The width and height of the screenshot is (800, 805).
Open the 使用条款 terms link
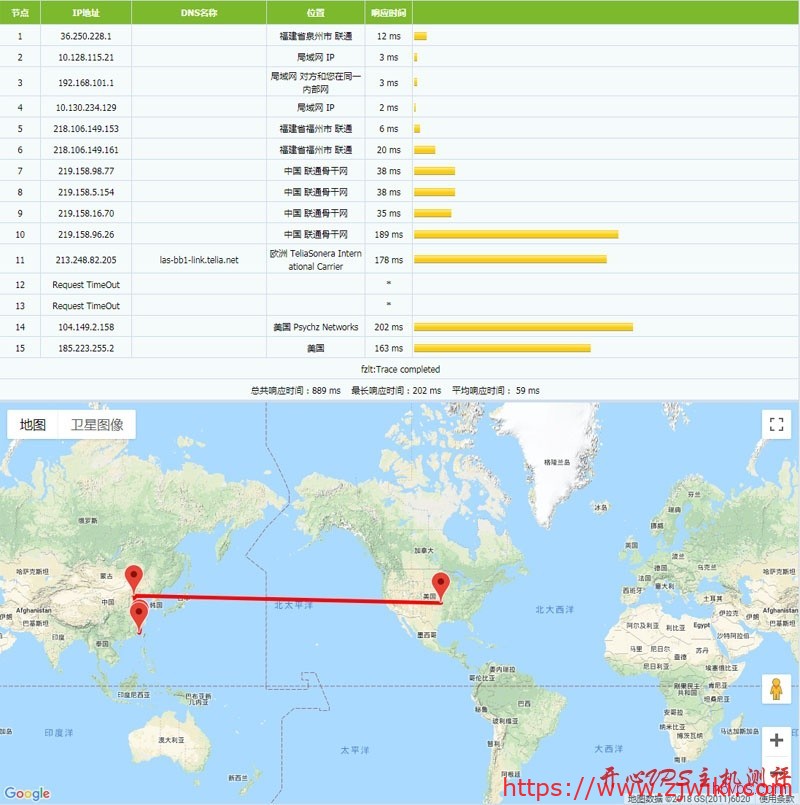click(x=777, y=798)
